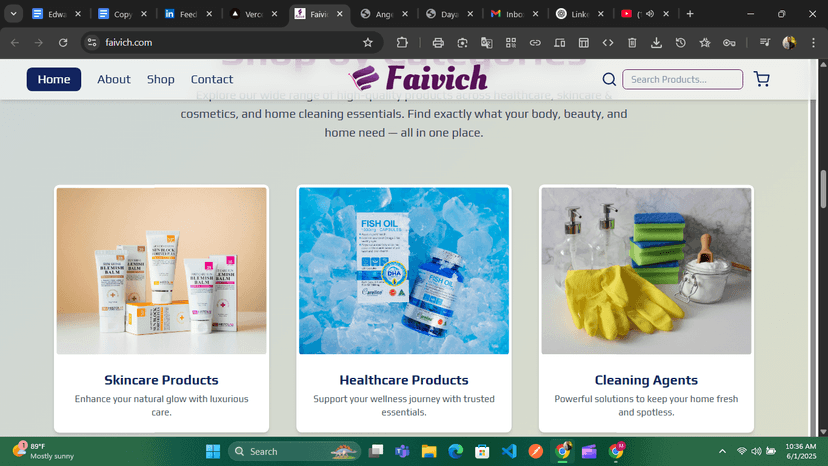
Task: Switch to the Vercel tab
Action: tap(253, 14)
